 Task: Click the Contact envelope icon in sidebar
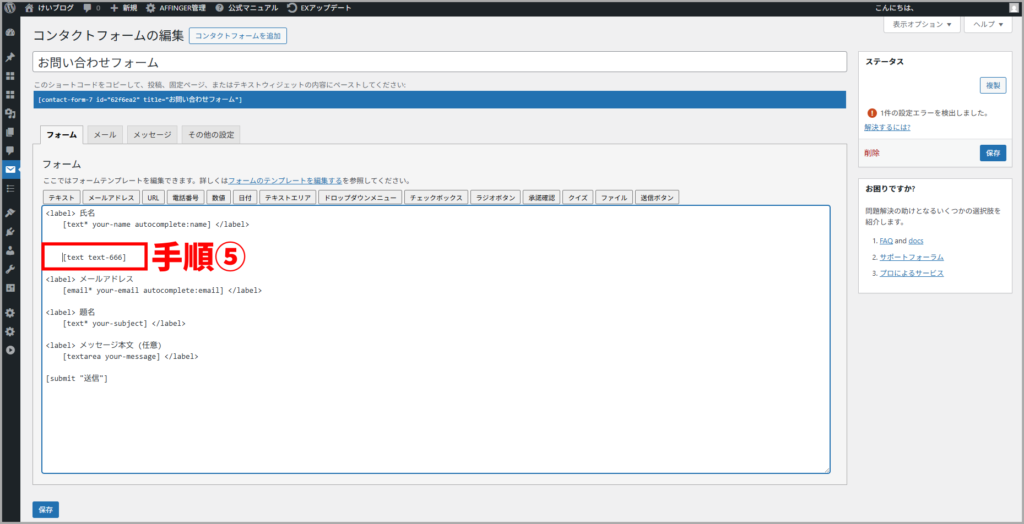[x=10, y=170]
